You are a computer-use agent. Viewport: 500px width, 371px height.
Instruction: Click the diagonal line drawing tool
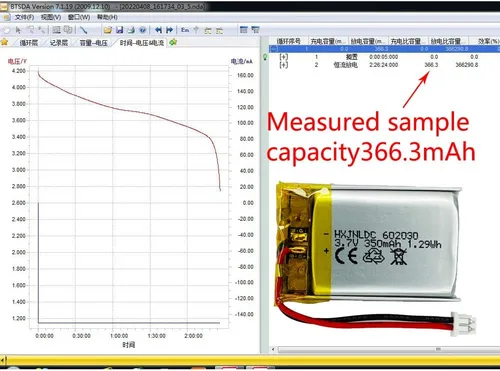click(84, 30)
